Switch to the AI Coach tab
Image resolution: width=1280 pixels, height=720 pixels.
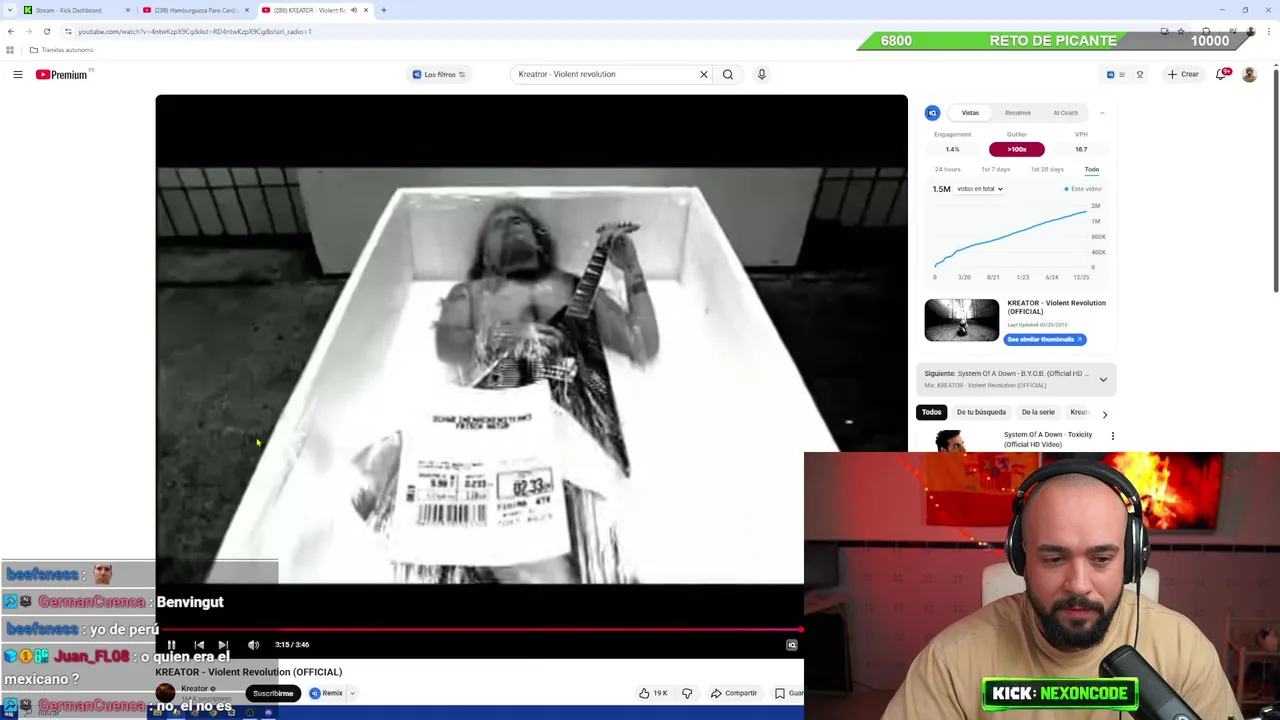click(1065, 113)
